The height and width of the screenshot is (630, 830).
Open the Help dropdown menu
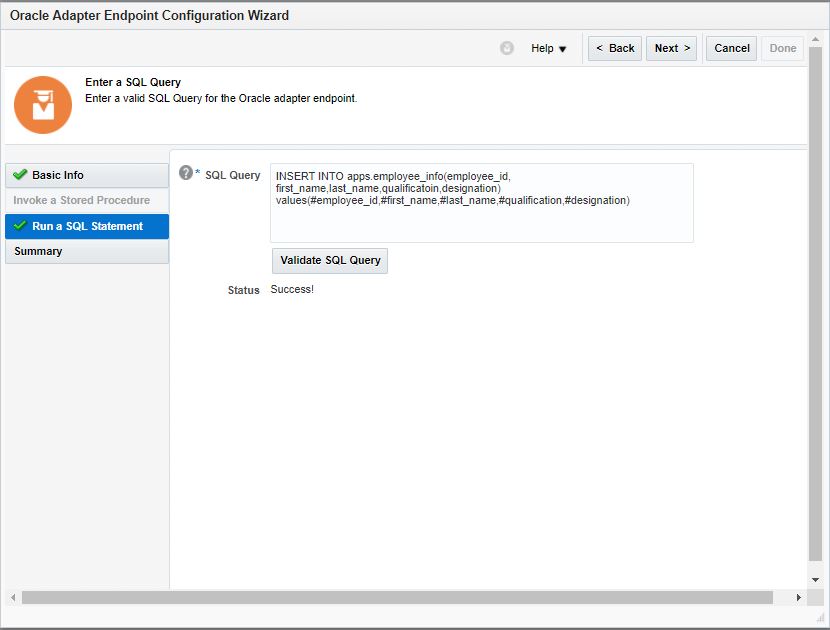coord(548,48)
